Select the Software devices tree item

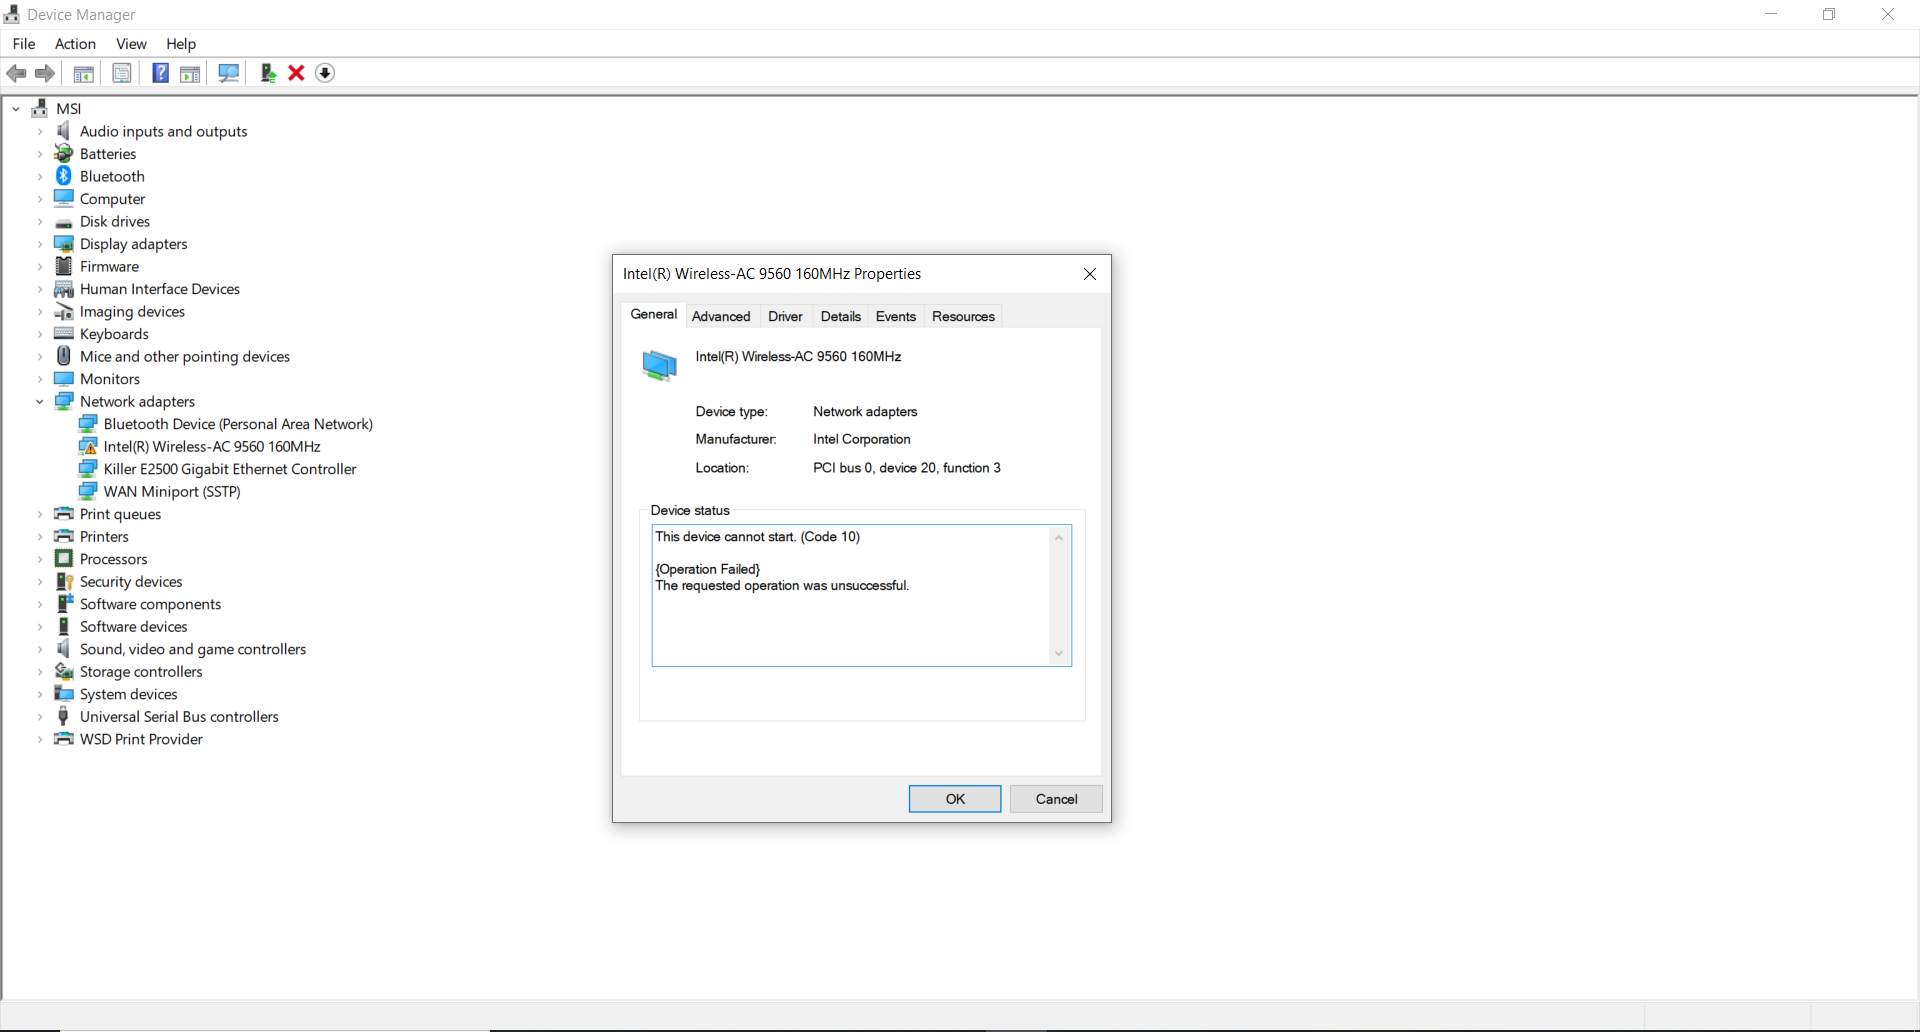[134, 626]
